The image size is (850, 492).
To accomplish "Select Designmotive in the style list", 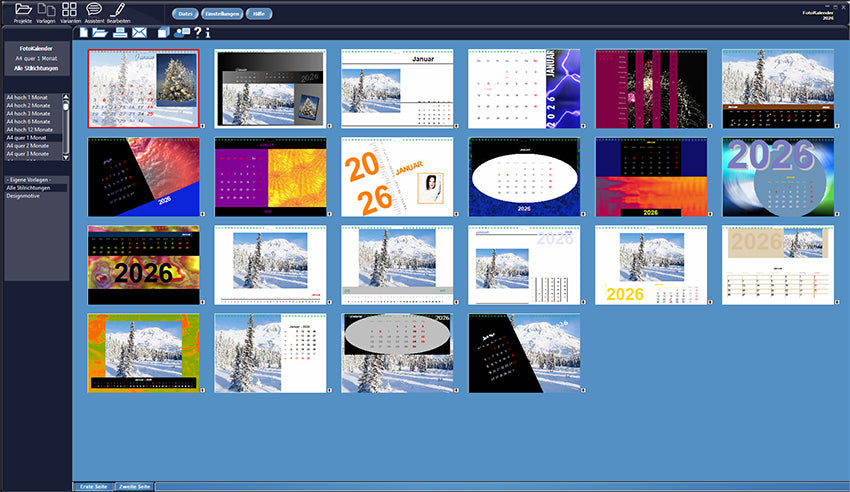I will point(24,196).
